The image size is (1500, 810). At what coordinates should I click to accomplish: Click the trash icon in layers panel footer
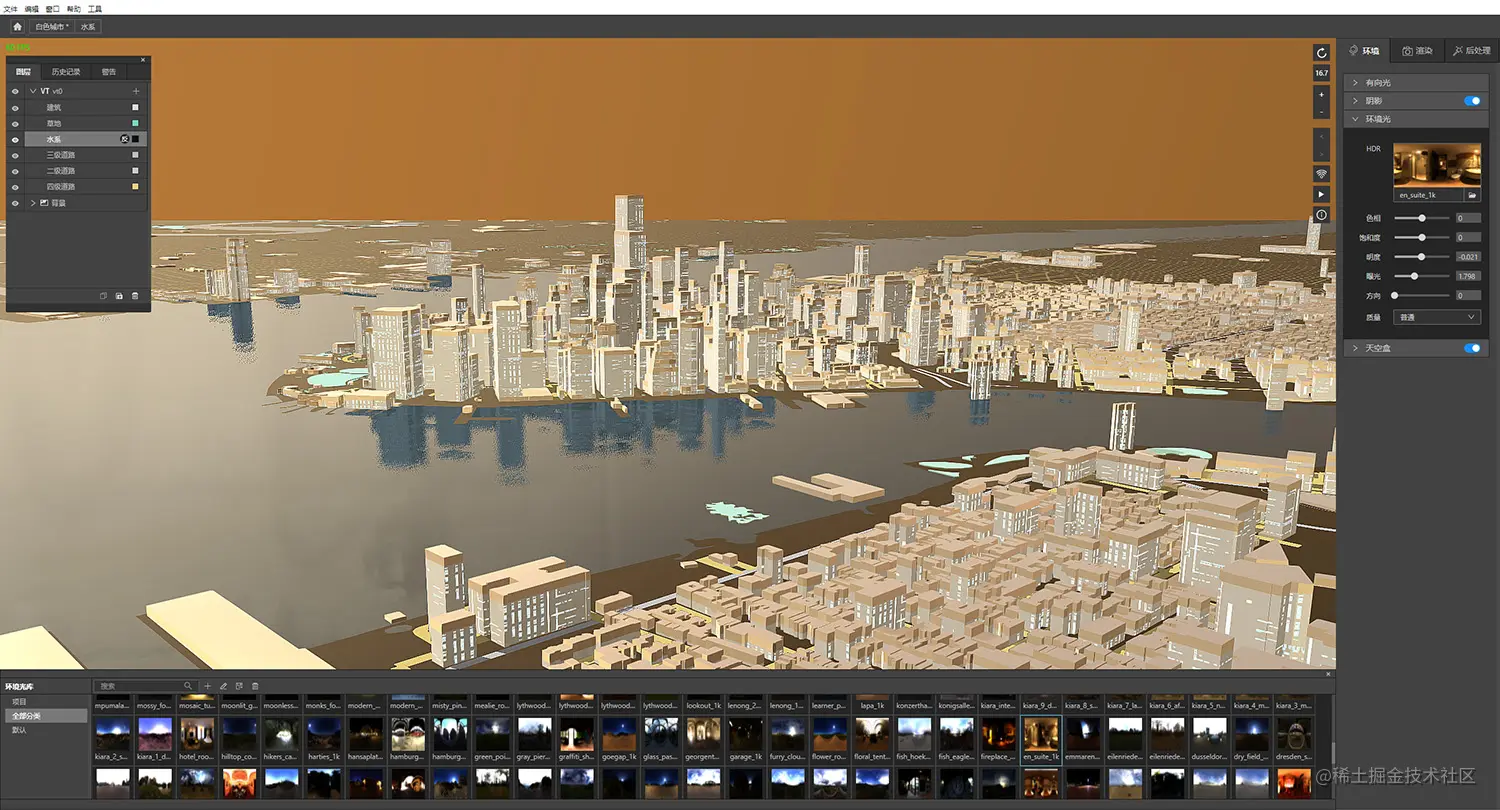pyautogui.click(x=135, y=296)
